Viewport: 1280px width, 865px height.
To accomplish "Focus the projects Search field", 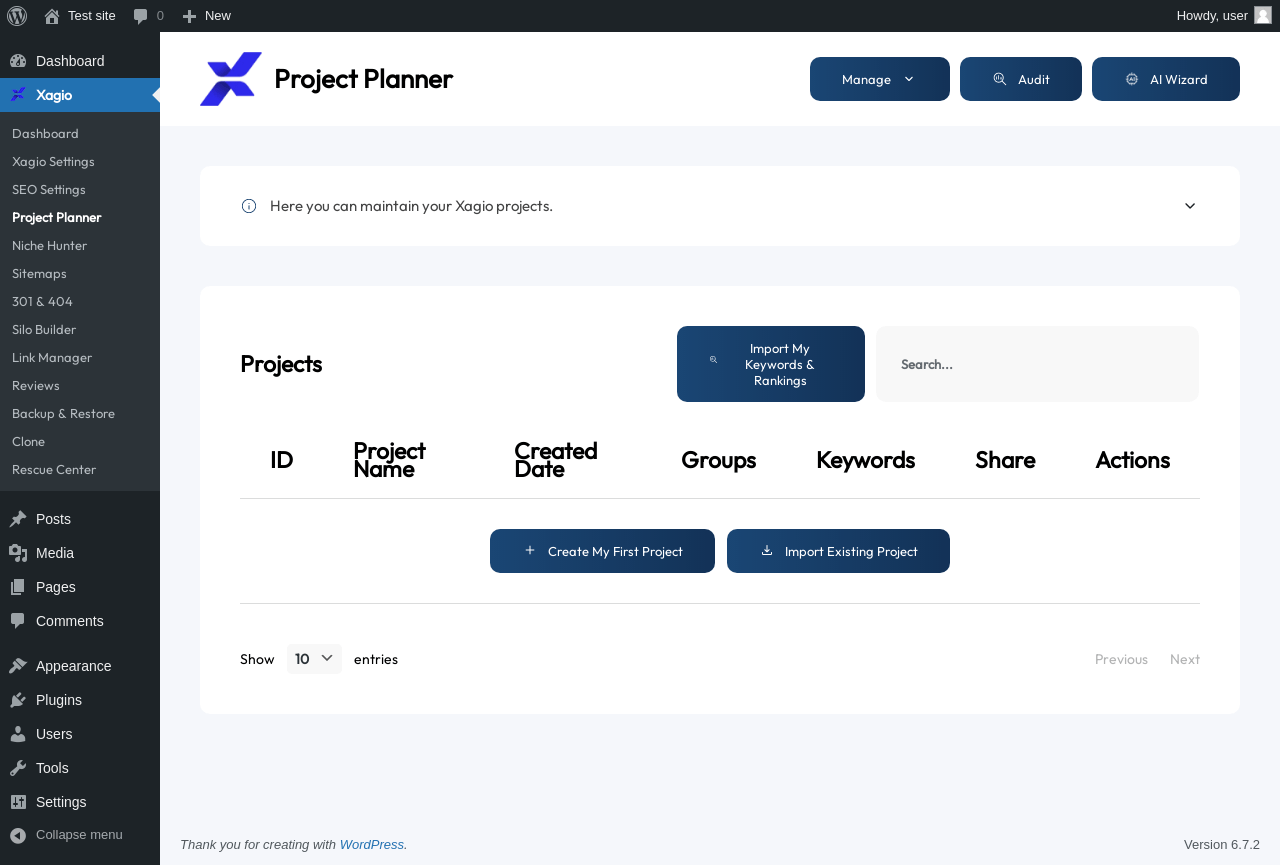I will tap(1037, 364).
